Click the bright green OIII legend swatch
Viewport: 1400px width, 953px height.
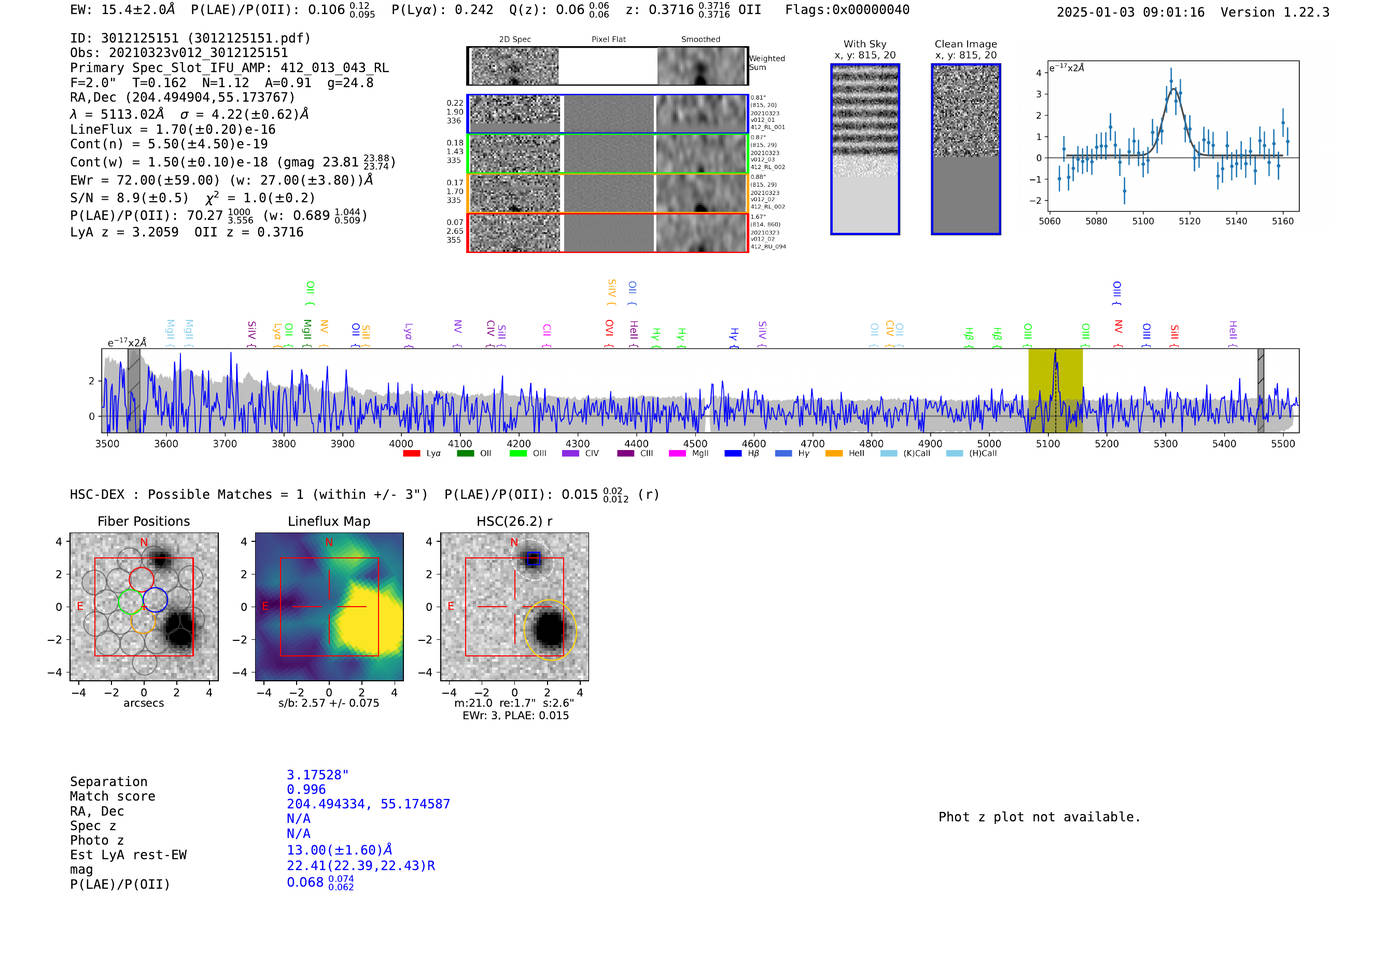click(x=518, y=454)
